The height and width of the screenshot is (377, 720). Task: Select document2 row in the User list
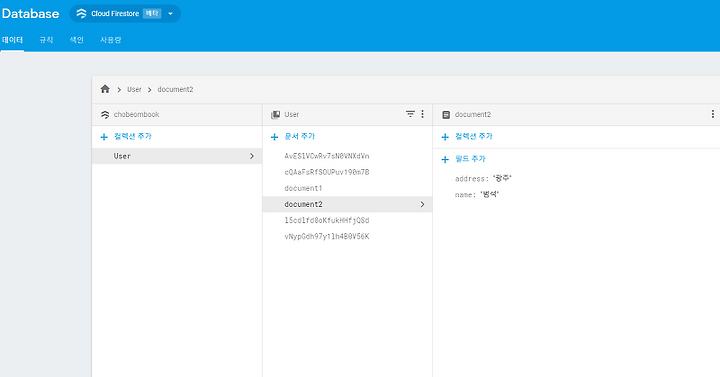[347, 204]
